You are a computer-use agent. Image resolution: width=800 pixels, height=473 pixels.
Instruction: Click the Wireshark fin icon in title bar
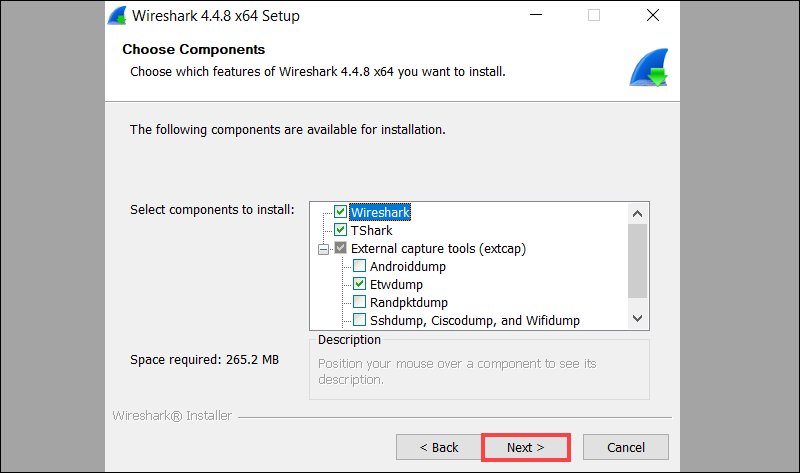(x=117, y=15)
